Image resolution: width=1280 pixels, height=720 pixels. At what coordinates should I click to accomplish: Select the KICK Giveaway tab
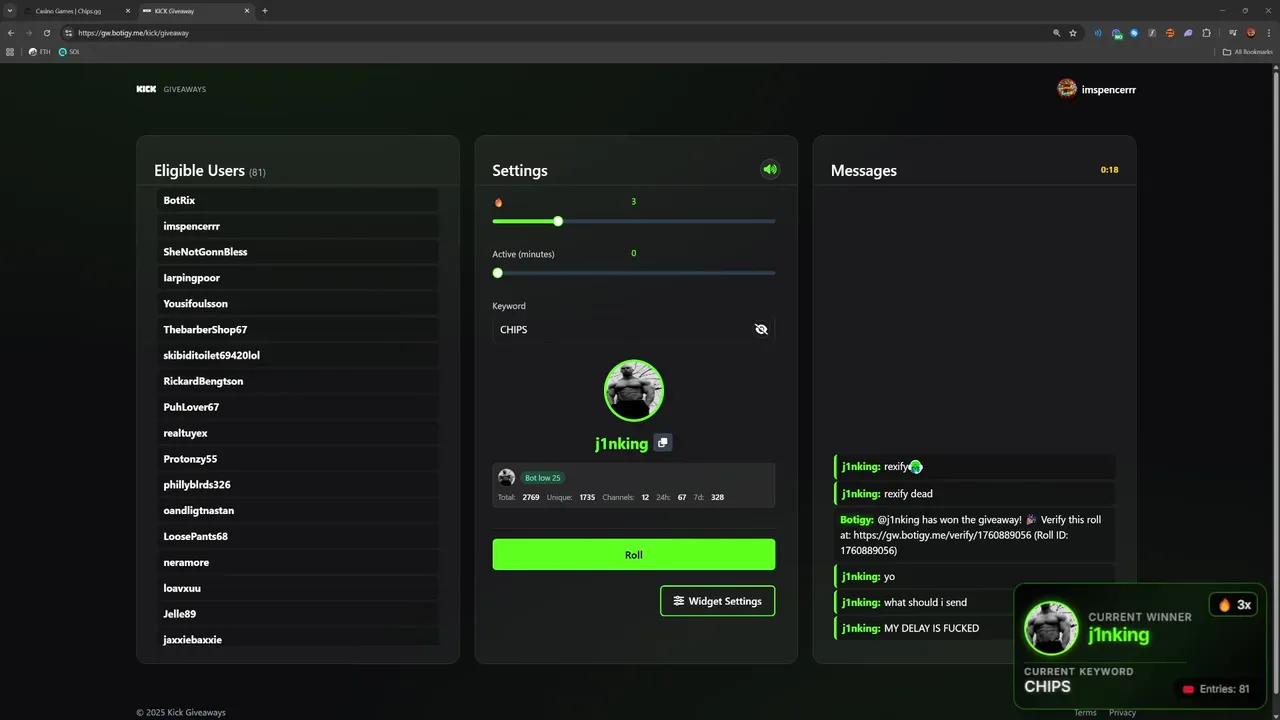tap(196, 11)
